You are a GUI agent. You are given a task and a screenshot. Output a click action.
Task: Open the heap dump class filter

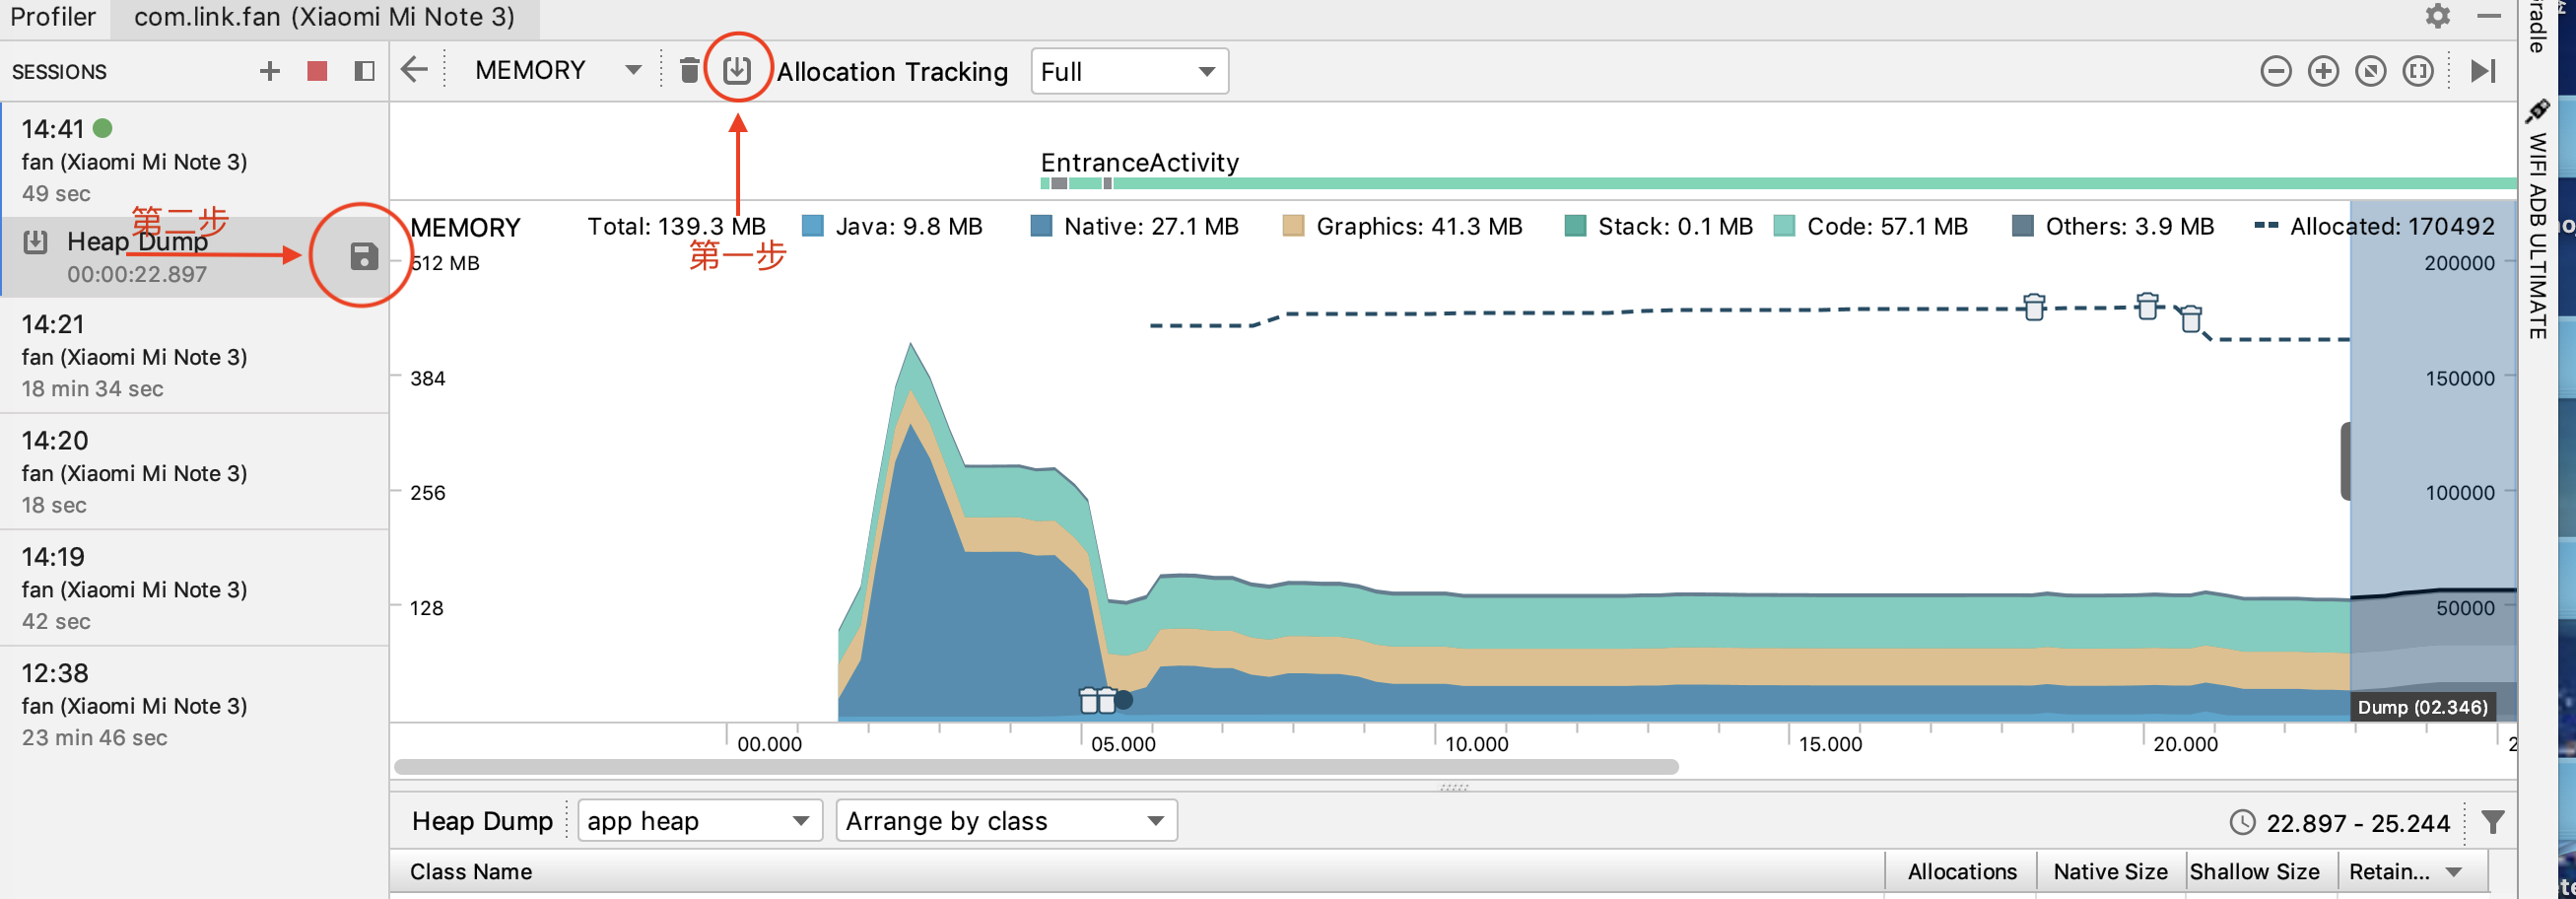[2492, 821]
